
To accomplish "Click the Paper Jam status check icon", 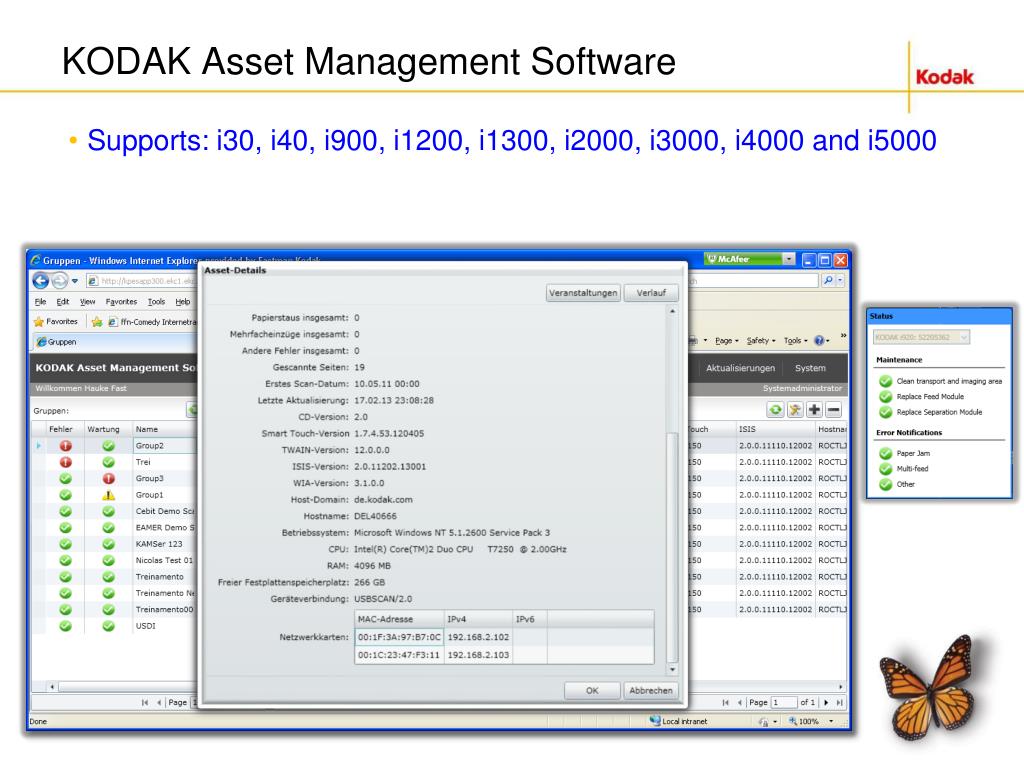I will (x=886, y=453).
